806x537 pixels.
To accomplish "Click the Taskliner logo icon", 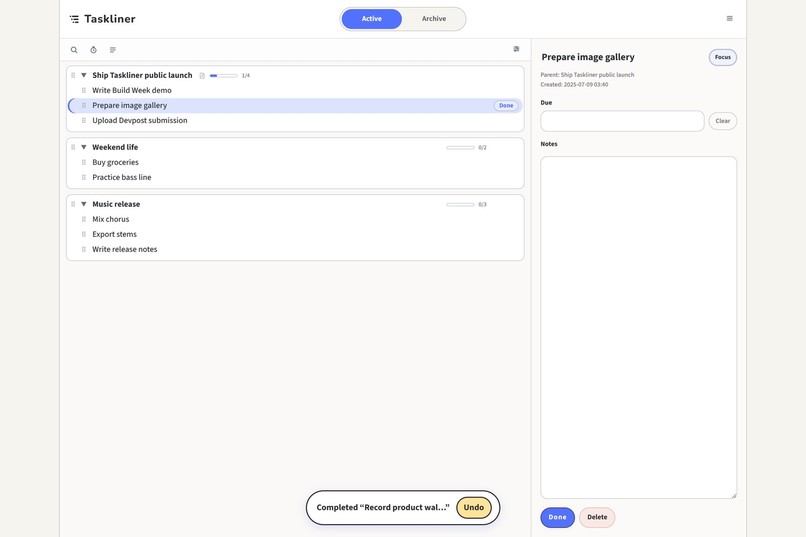I will (x=75, y=19).
